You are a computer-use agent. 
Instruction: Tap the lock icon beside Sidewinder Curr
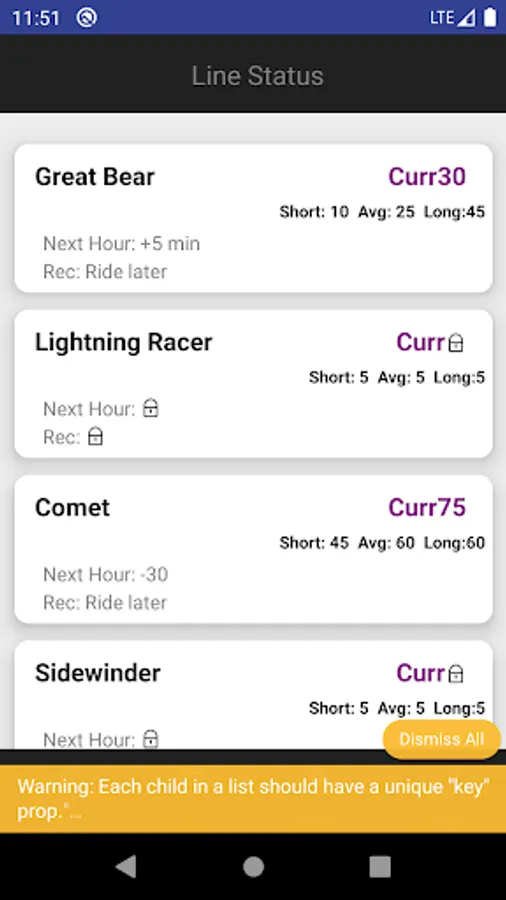(x=456, y=674)
